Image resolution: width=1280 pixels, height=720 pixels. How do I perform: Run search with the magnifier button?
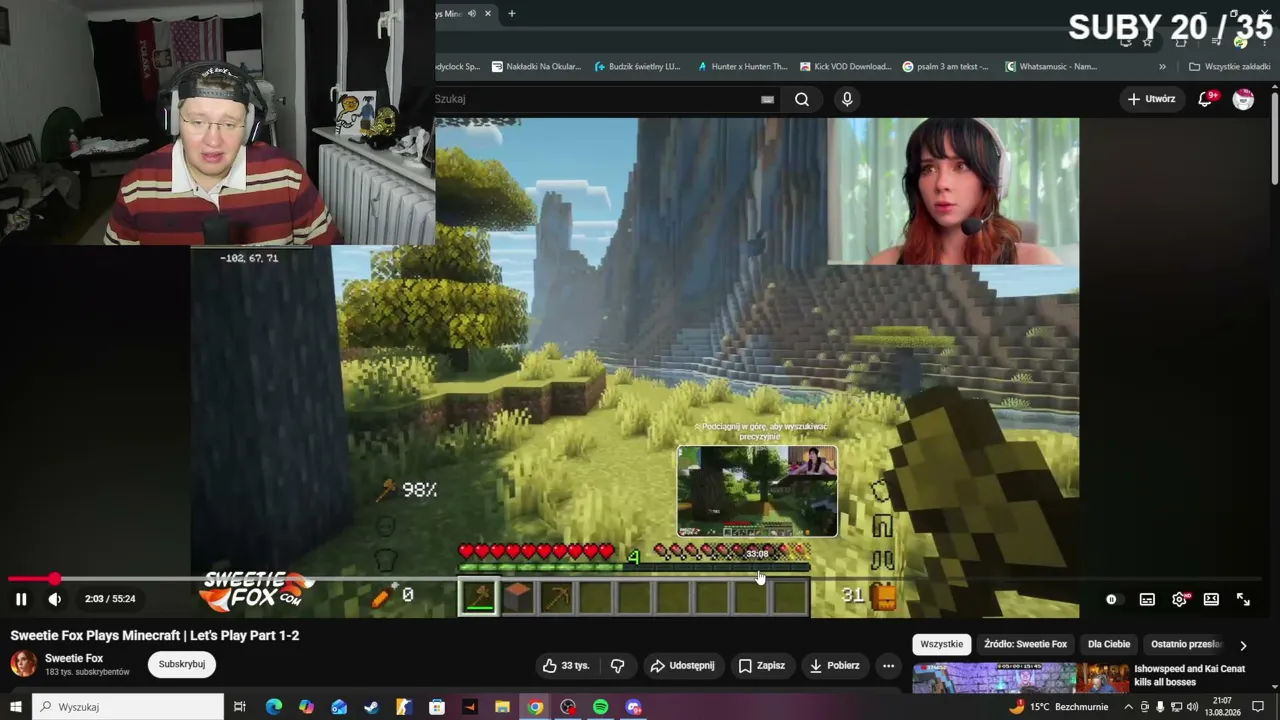(x=802, y=99)
